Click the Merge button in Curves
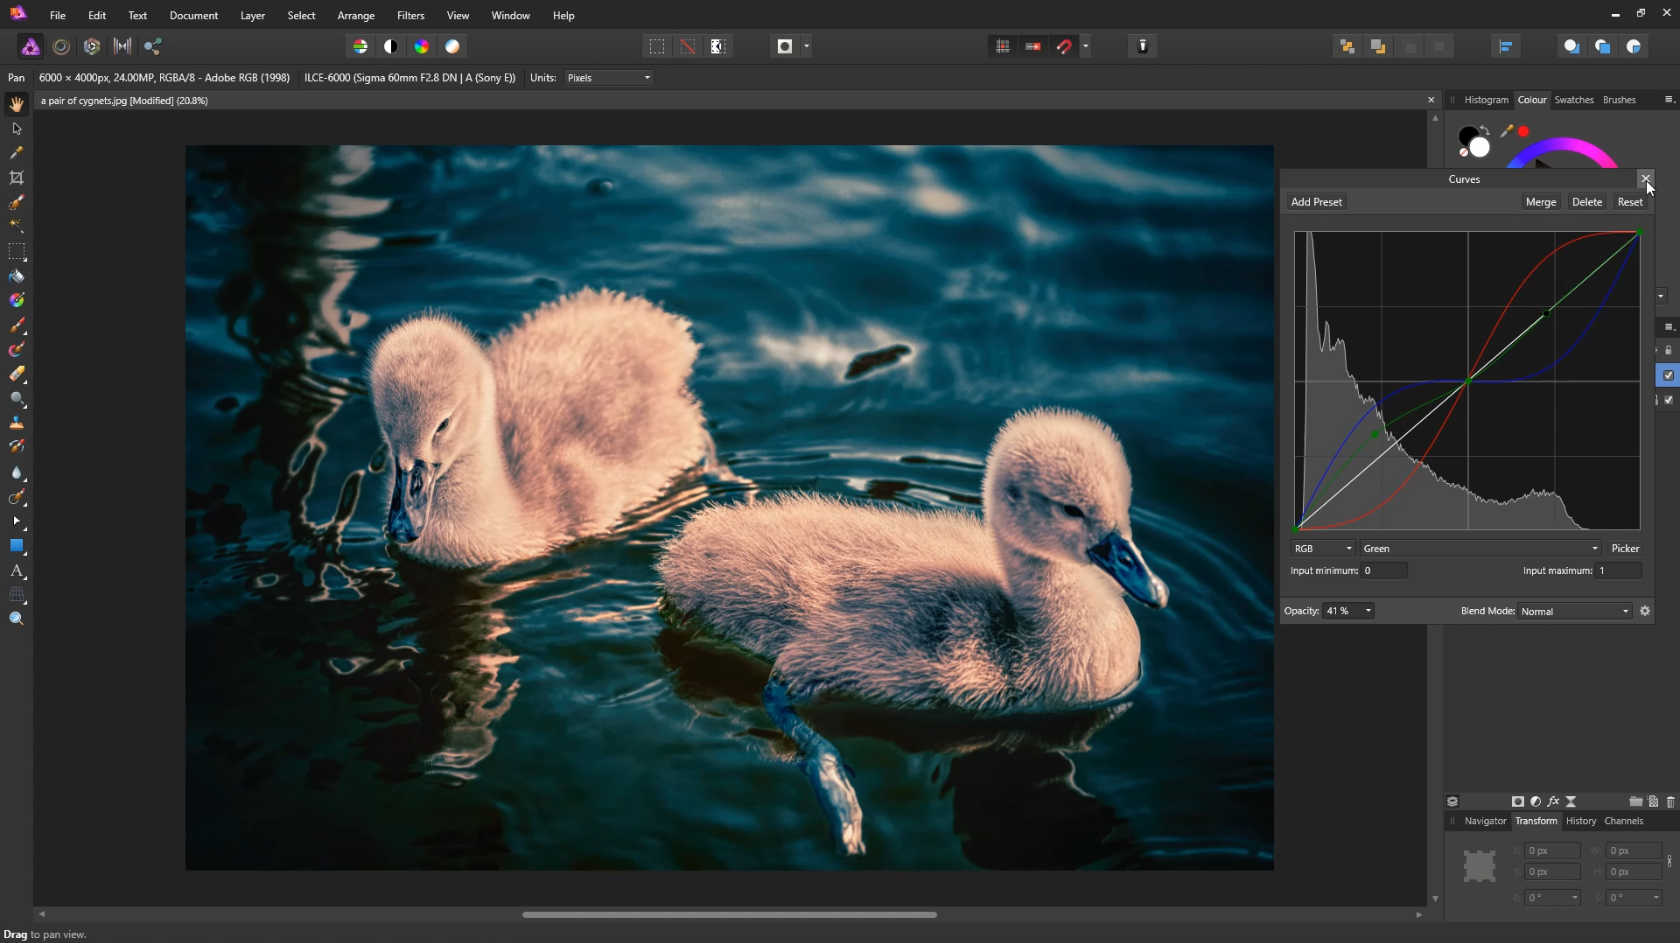Viewport: 1680px width, 943px height. point(1540,202)
